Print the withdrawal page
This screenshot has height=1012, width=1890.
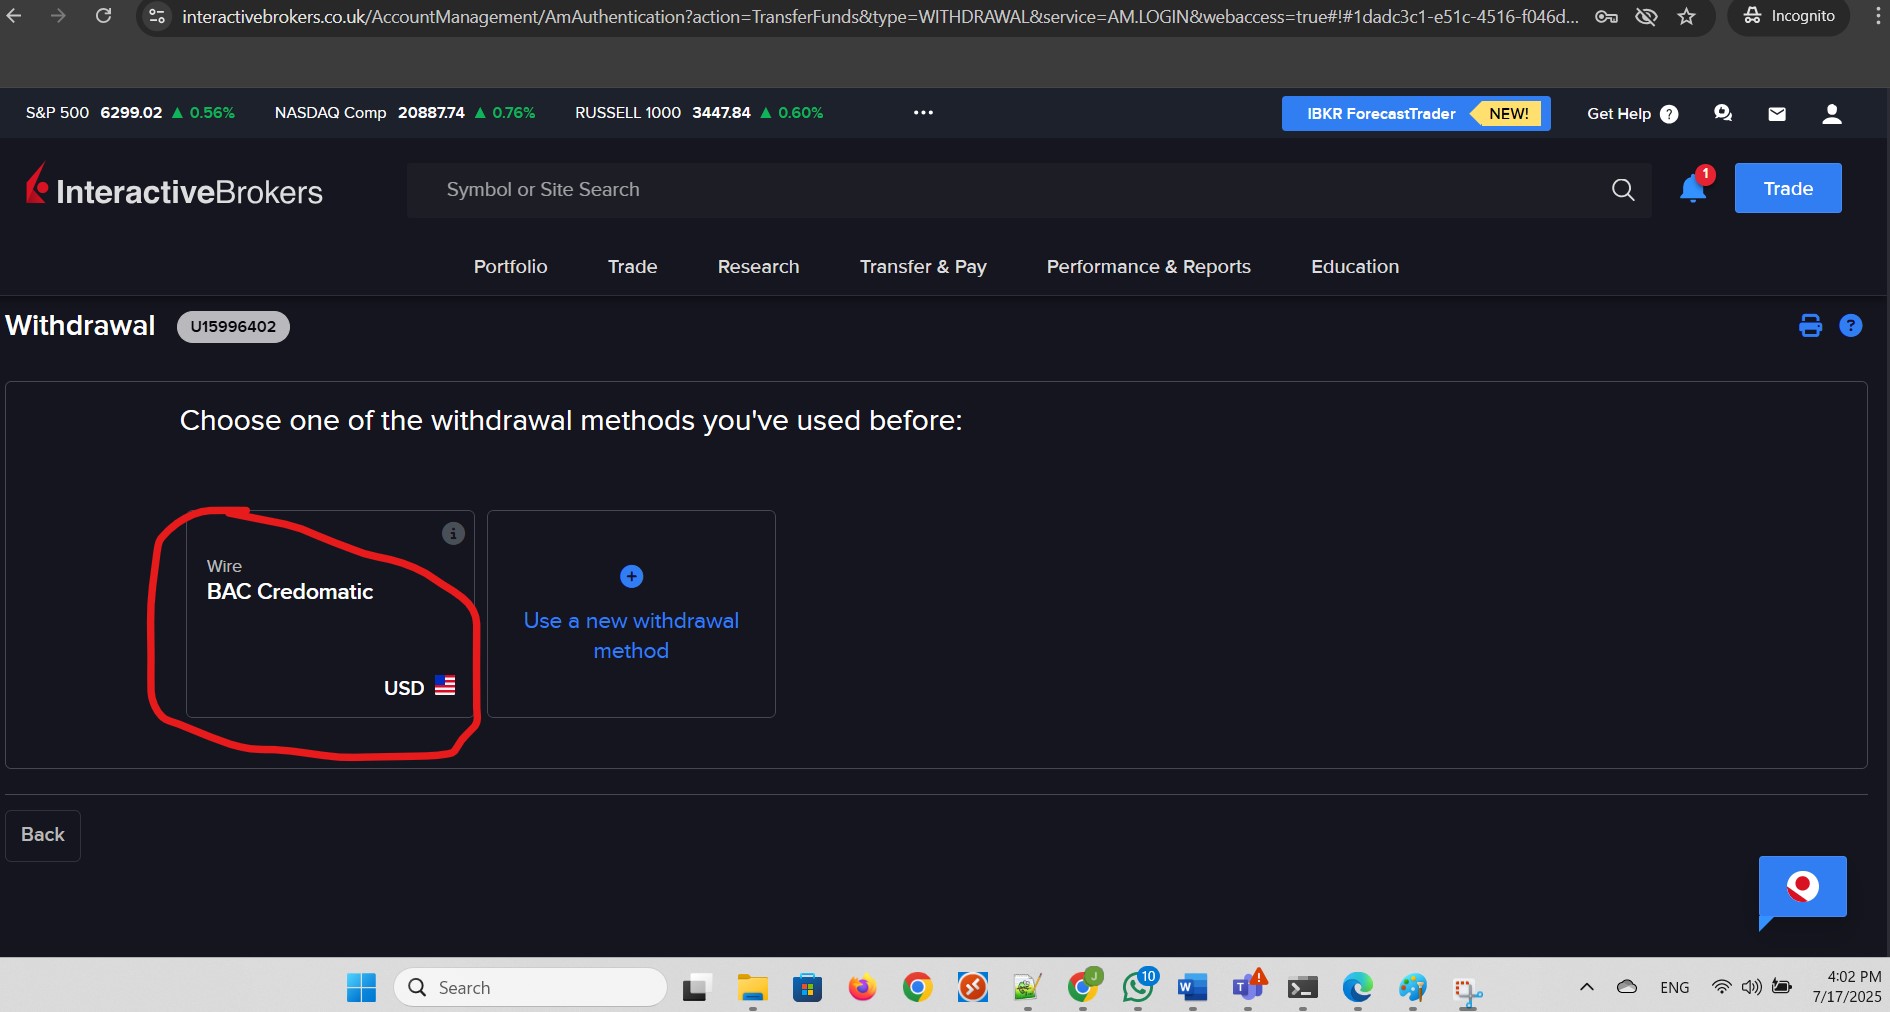coord(1810,326)
